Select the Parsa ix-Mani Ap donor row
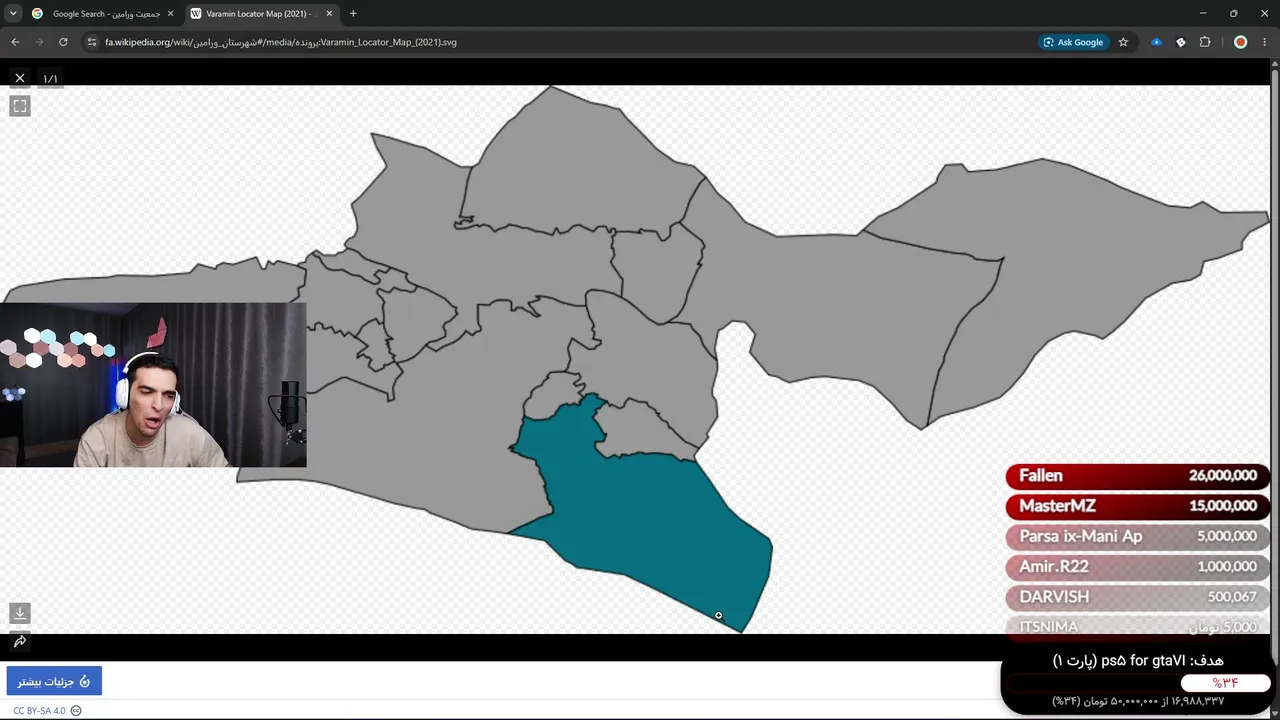1280x720 pixels. (x=1137, y=536)
